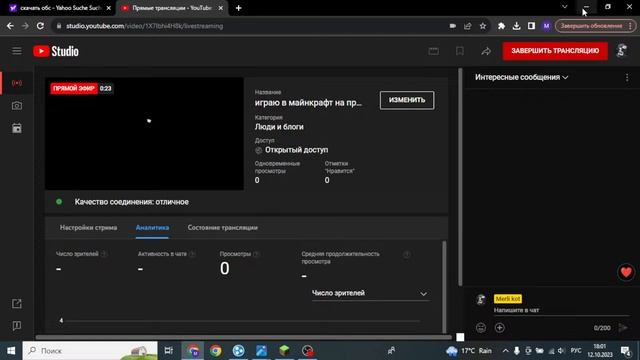Image resolution: width=640 pixels, height=360 pixels.
Task: Click the create clip icon in header
Action: click(433, 51)
